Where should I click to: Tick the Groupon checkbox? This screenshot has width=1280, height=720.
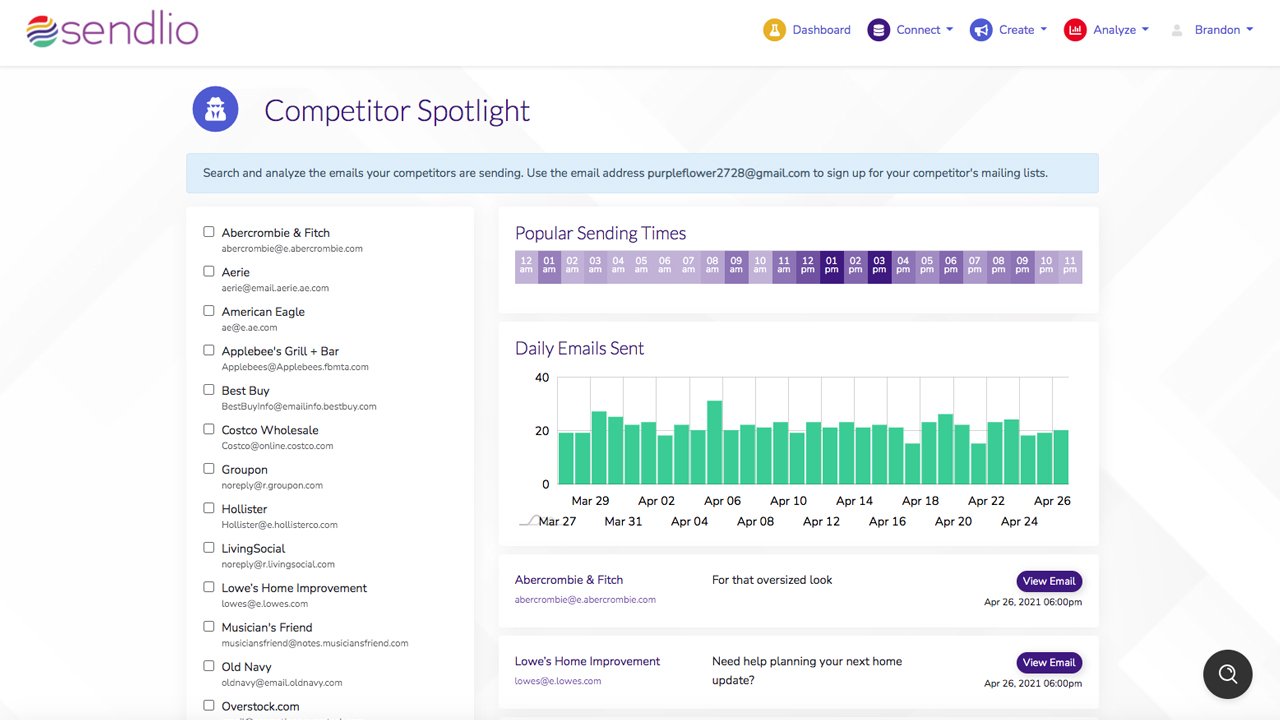click(x=209, y=469)
